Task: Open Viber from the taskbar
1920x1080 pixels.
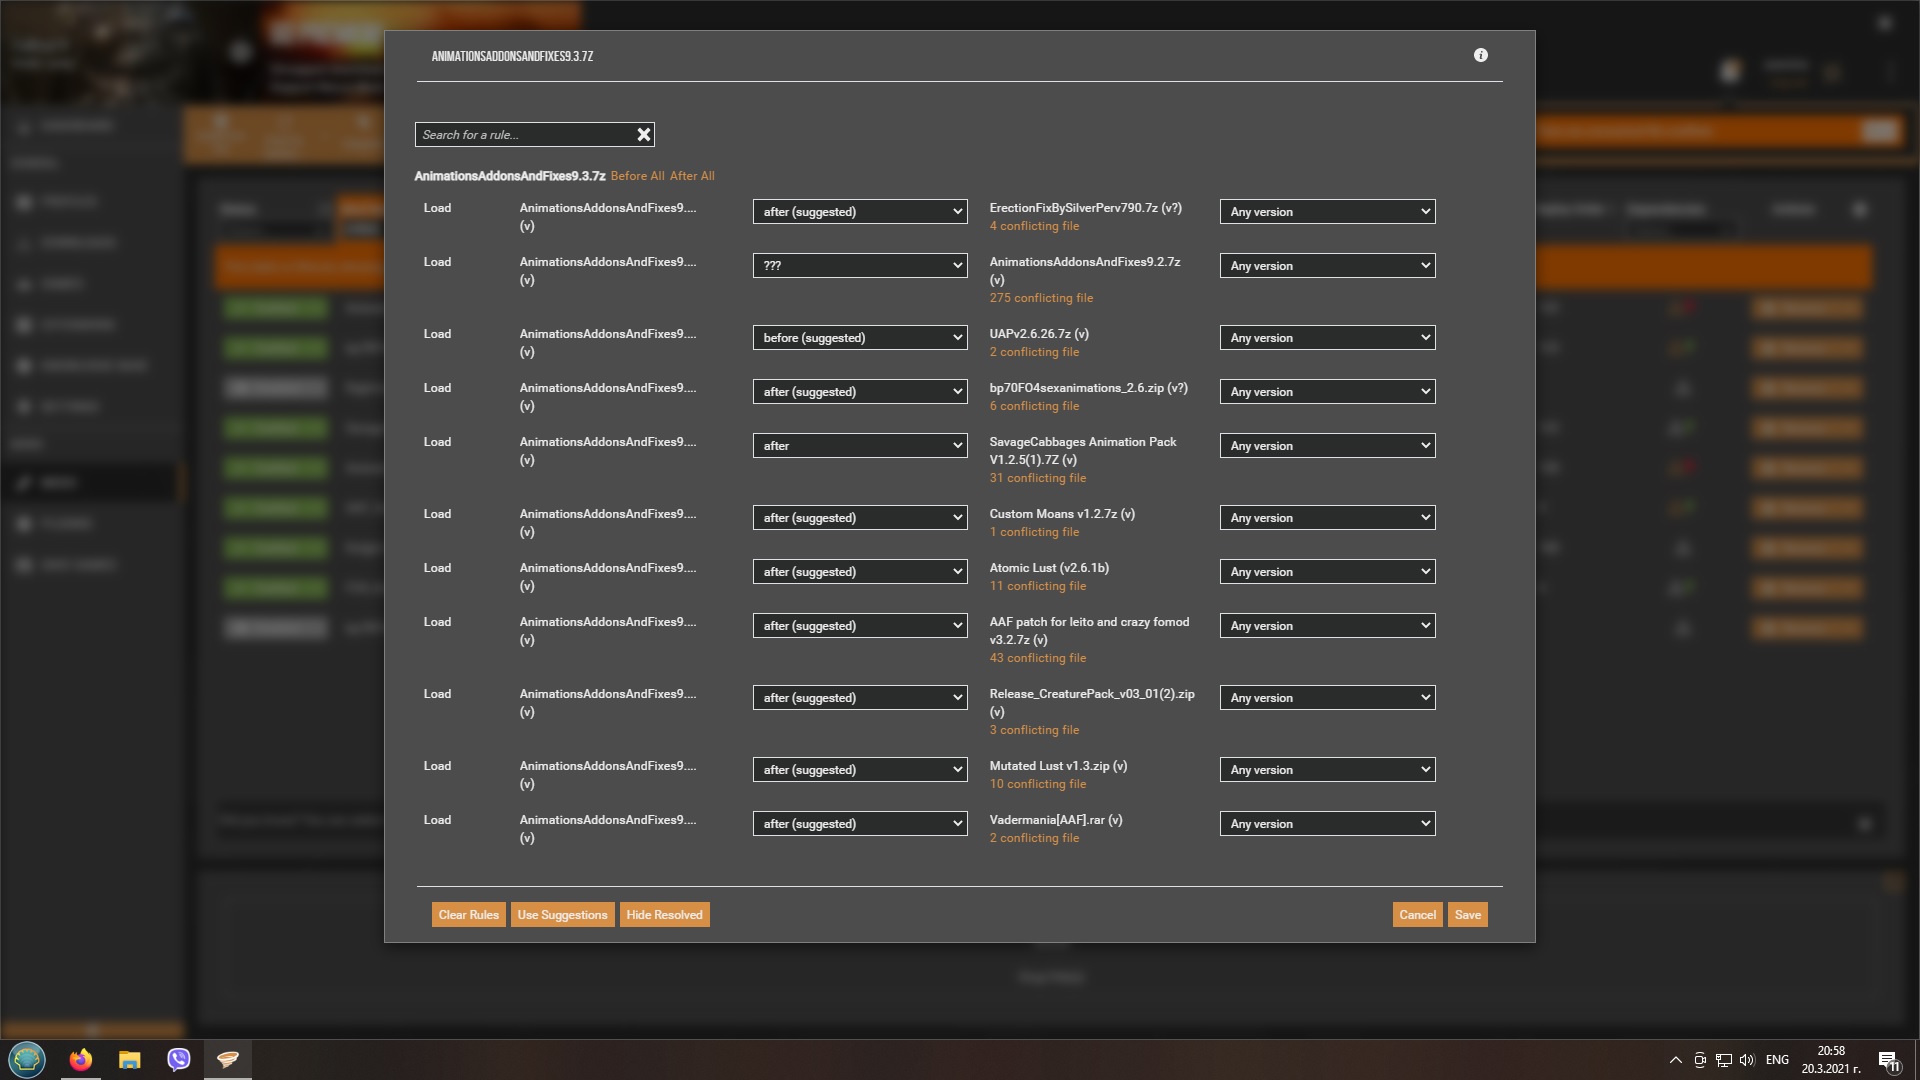Action: tap(179, 1060)
